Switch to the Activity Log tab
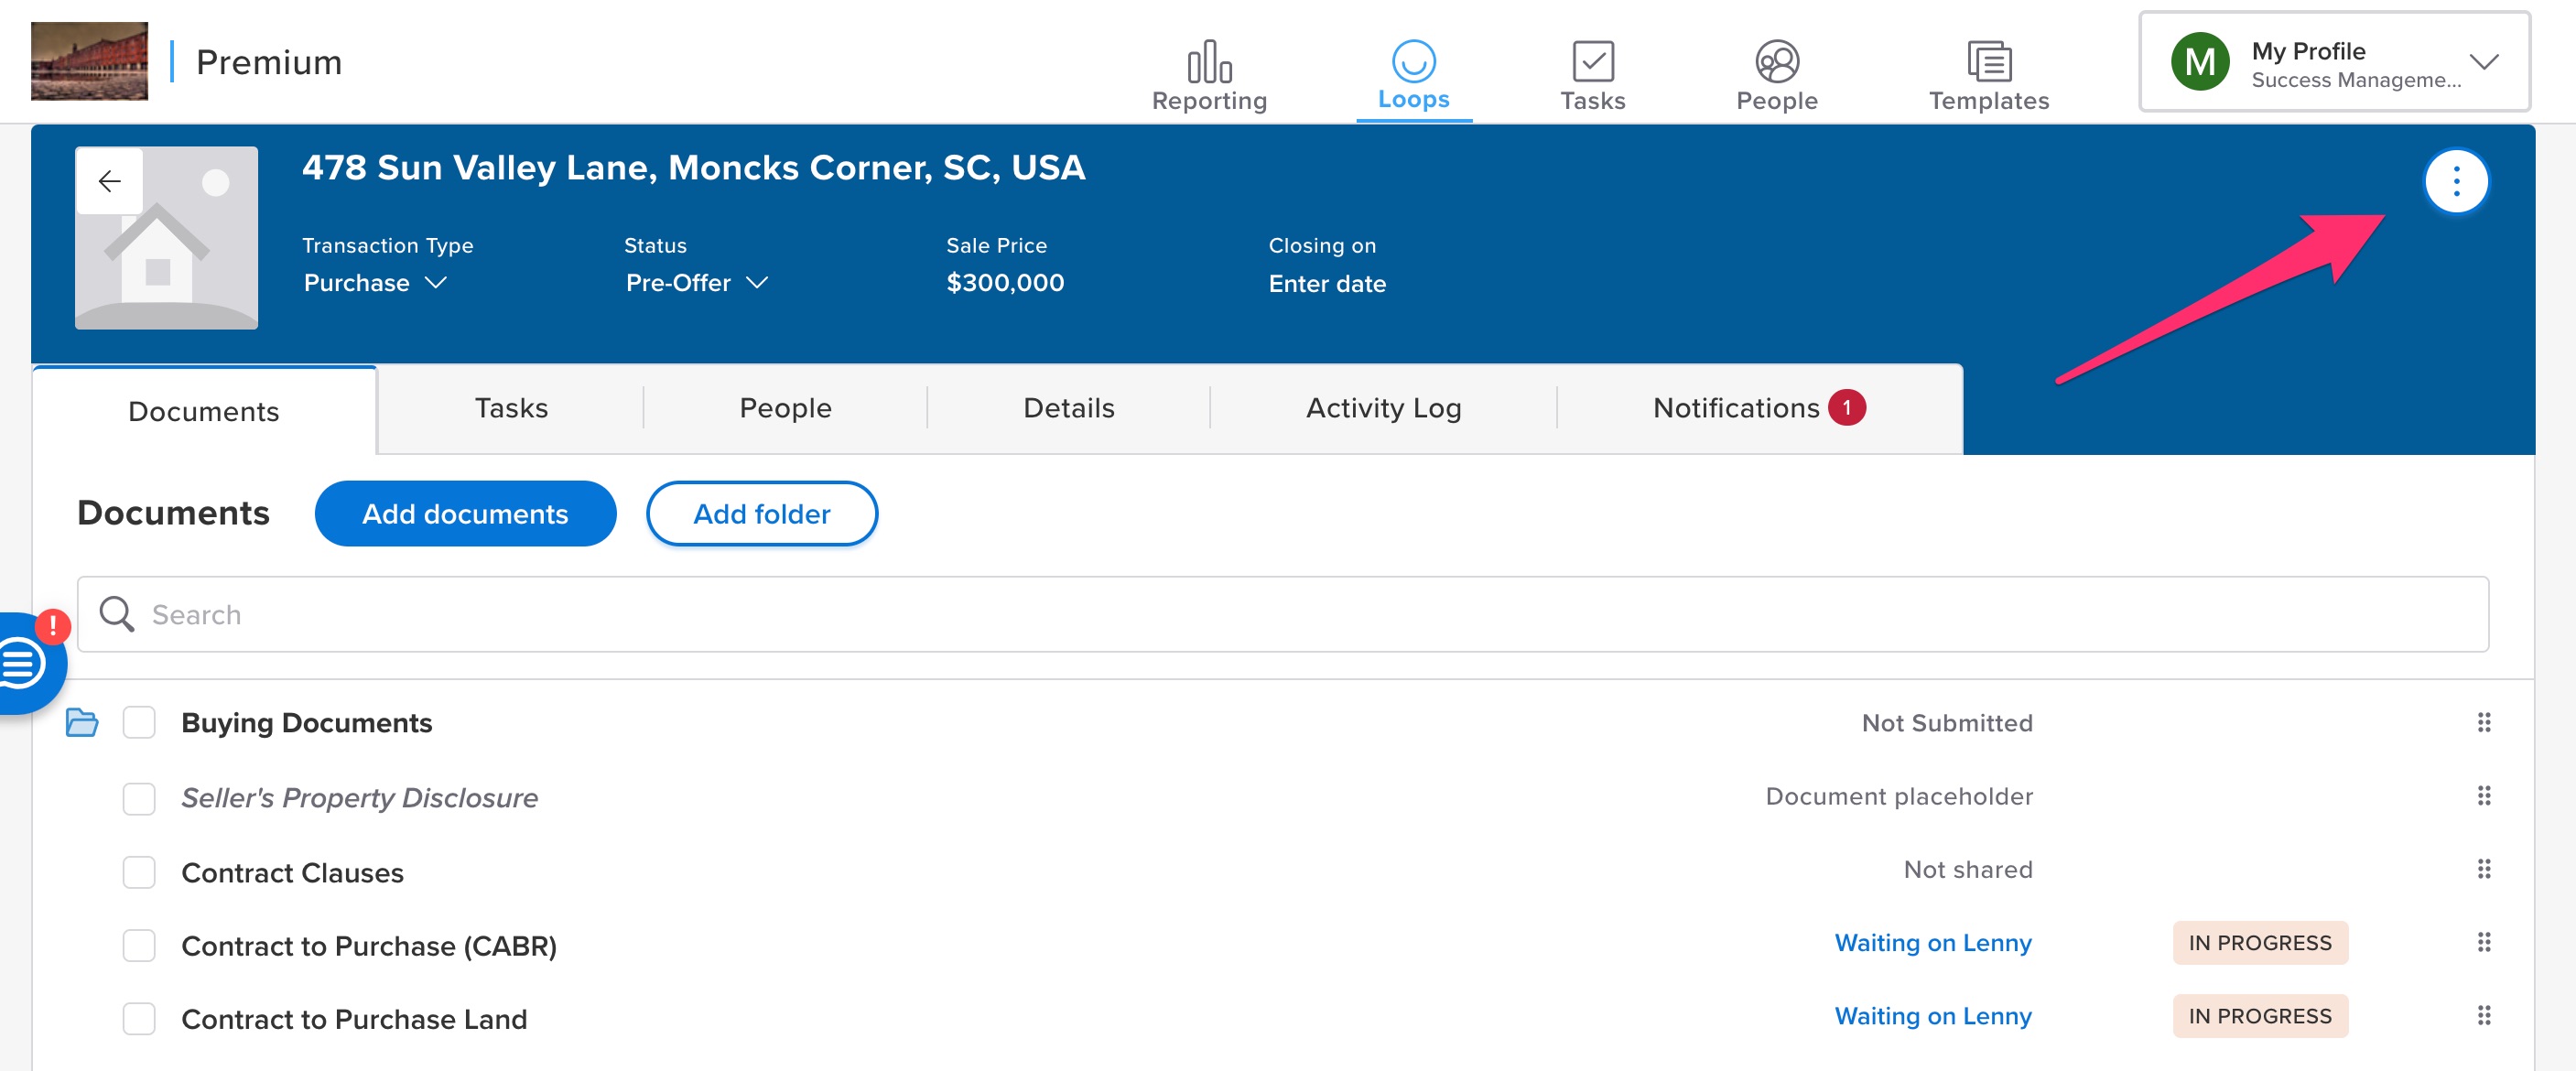Viewport: 2576px width, 1071px height. click(x=1383, y=408)
